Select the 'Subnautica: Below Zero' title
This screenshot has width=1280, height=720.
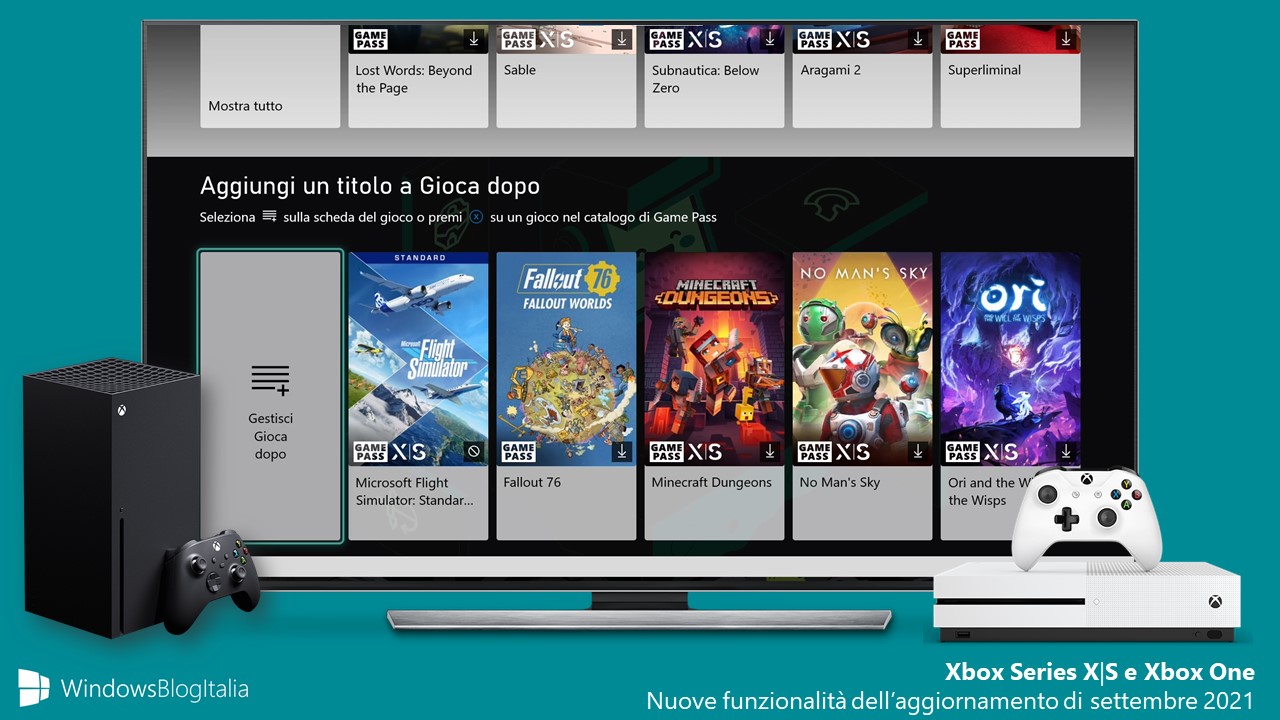(705, 79)
